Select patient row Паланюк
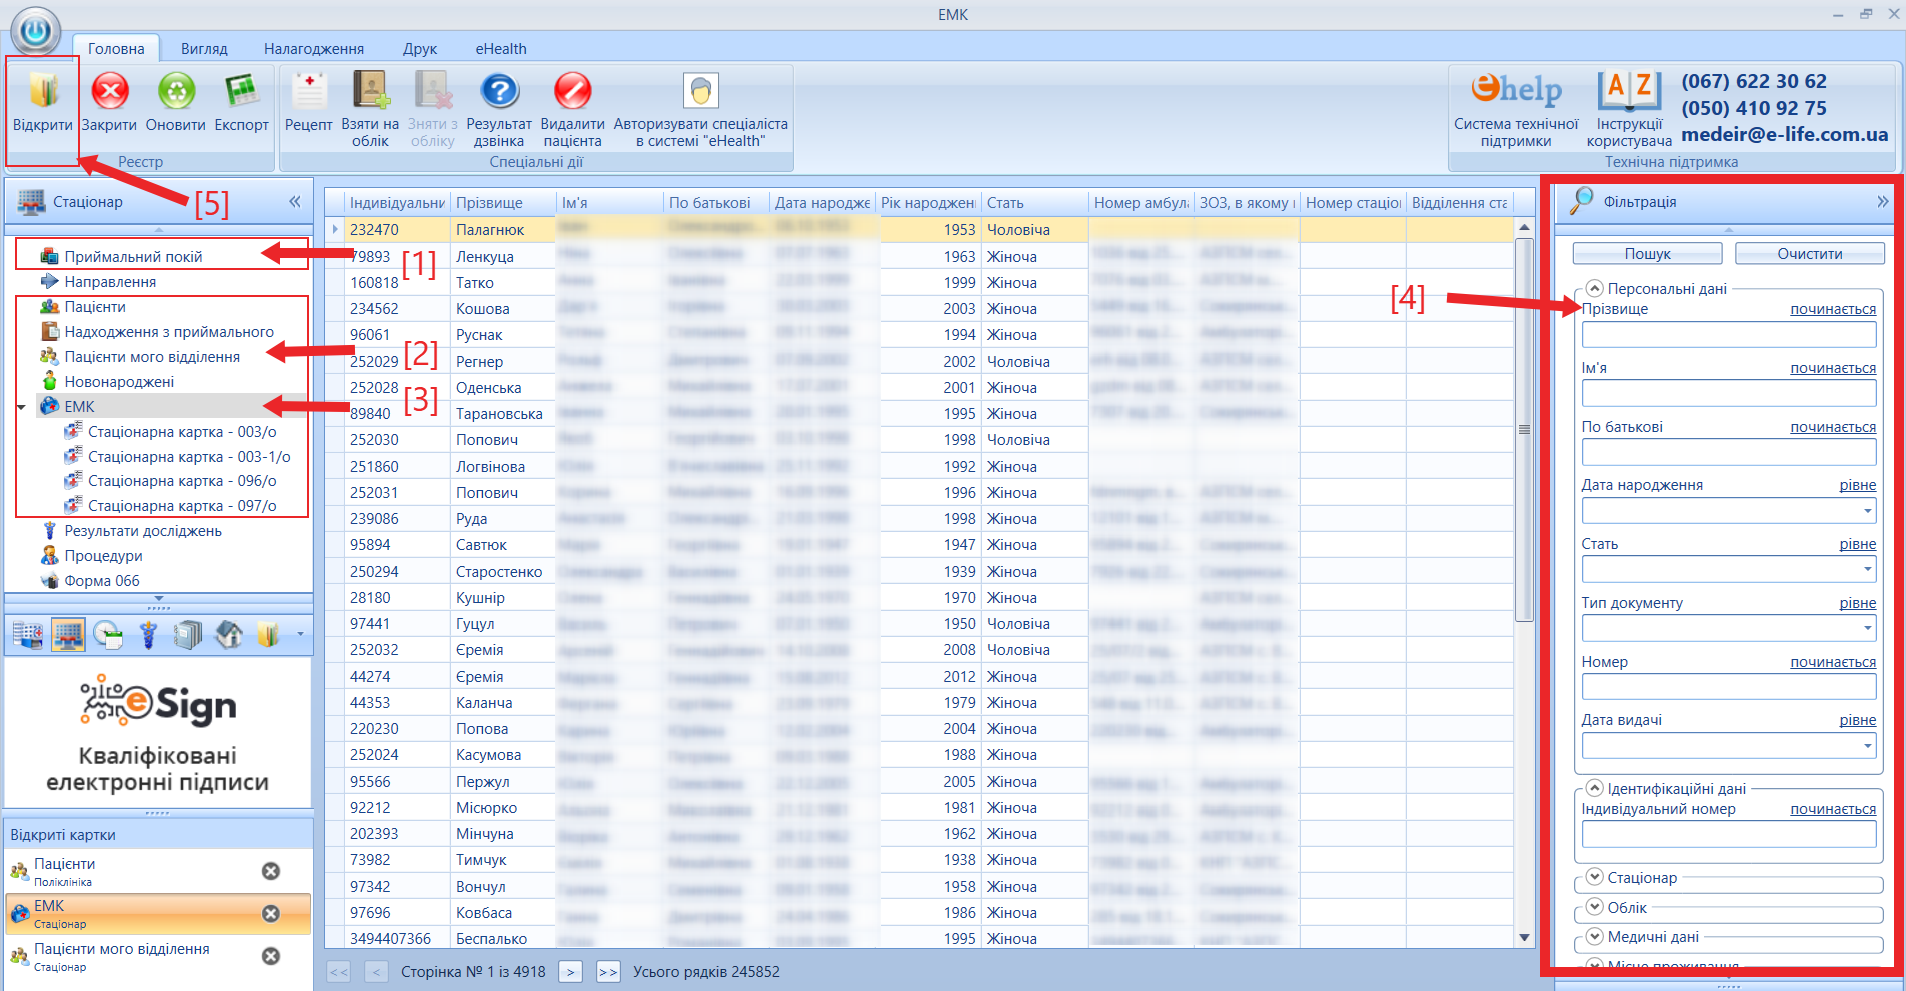 tap(920, 230)
